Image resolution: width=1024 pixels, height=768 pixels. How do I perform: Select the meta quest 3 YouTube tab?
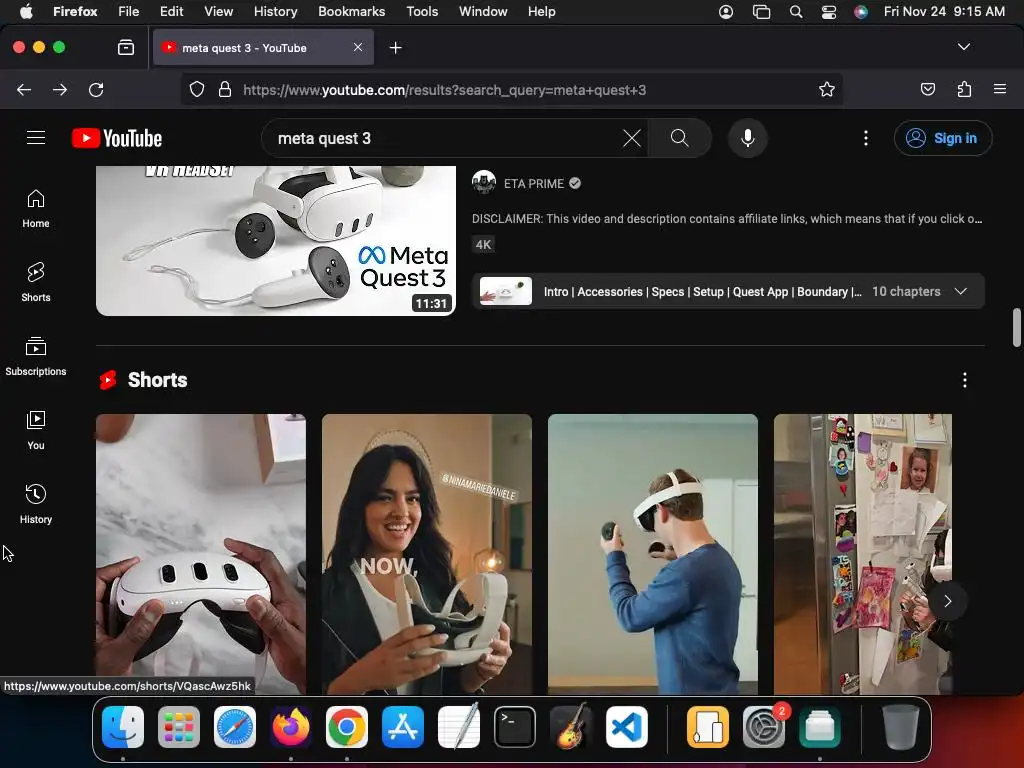point(263,48)
